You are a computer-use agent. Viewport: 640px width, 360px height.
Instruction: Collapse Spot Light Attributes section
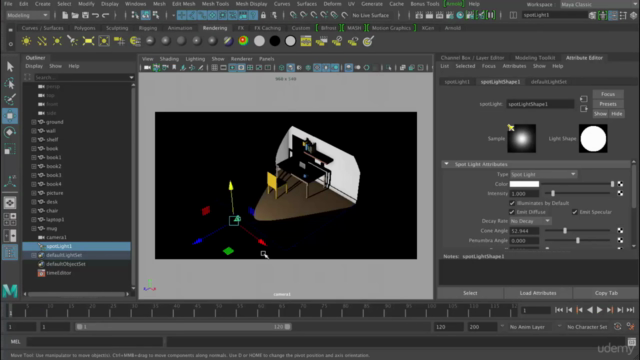[447, 164]
